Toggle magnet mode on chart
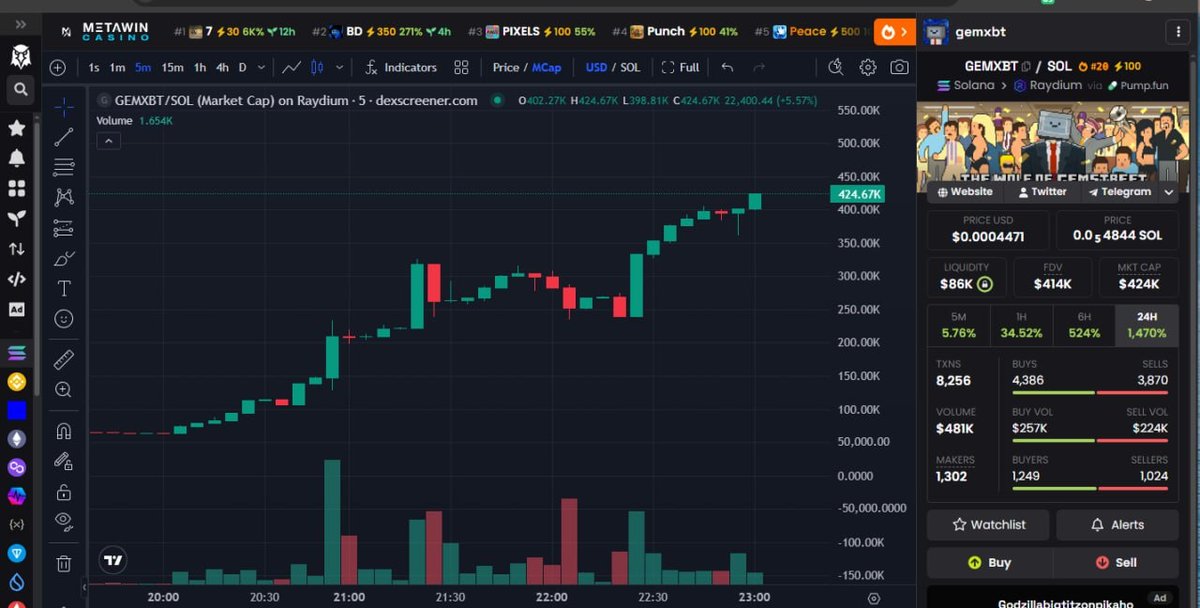Viewport: 1200px width, 608px height. tap(64, 431)
